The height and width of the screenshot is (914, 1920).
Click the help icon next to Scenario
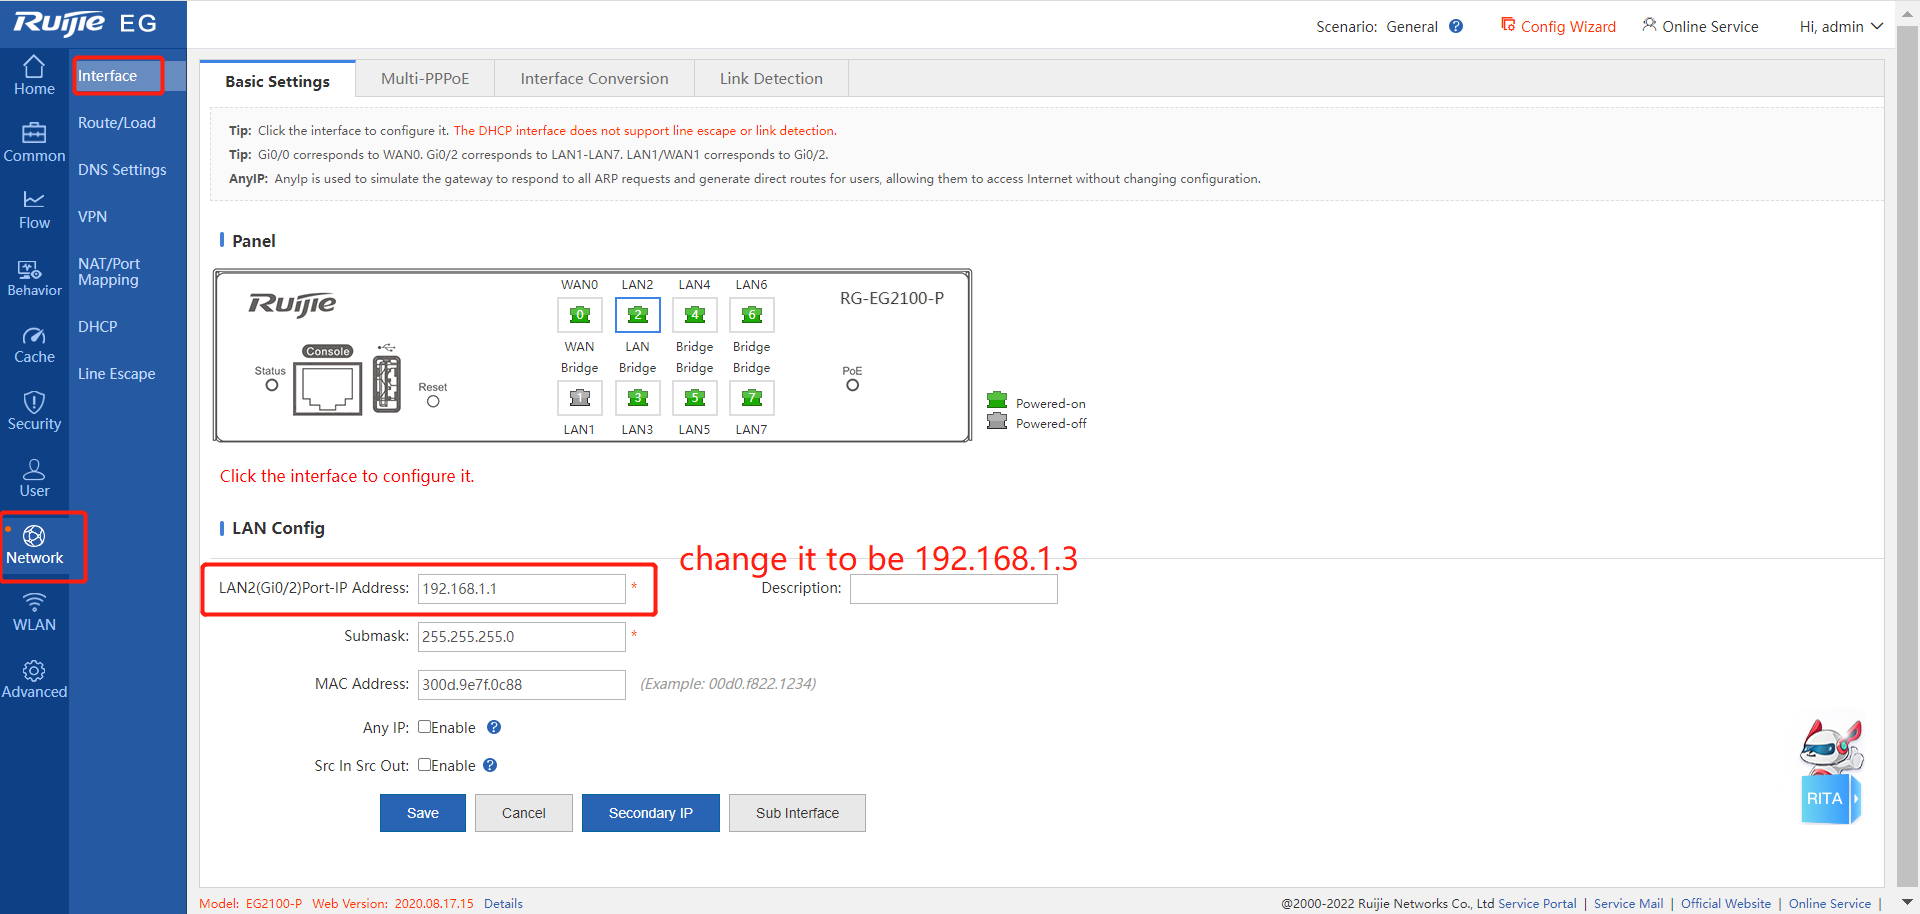pos(1456,27)
